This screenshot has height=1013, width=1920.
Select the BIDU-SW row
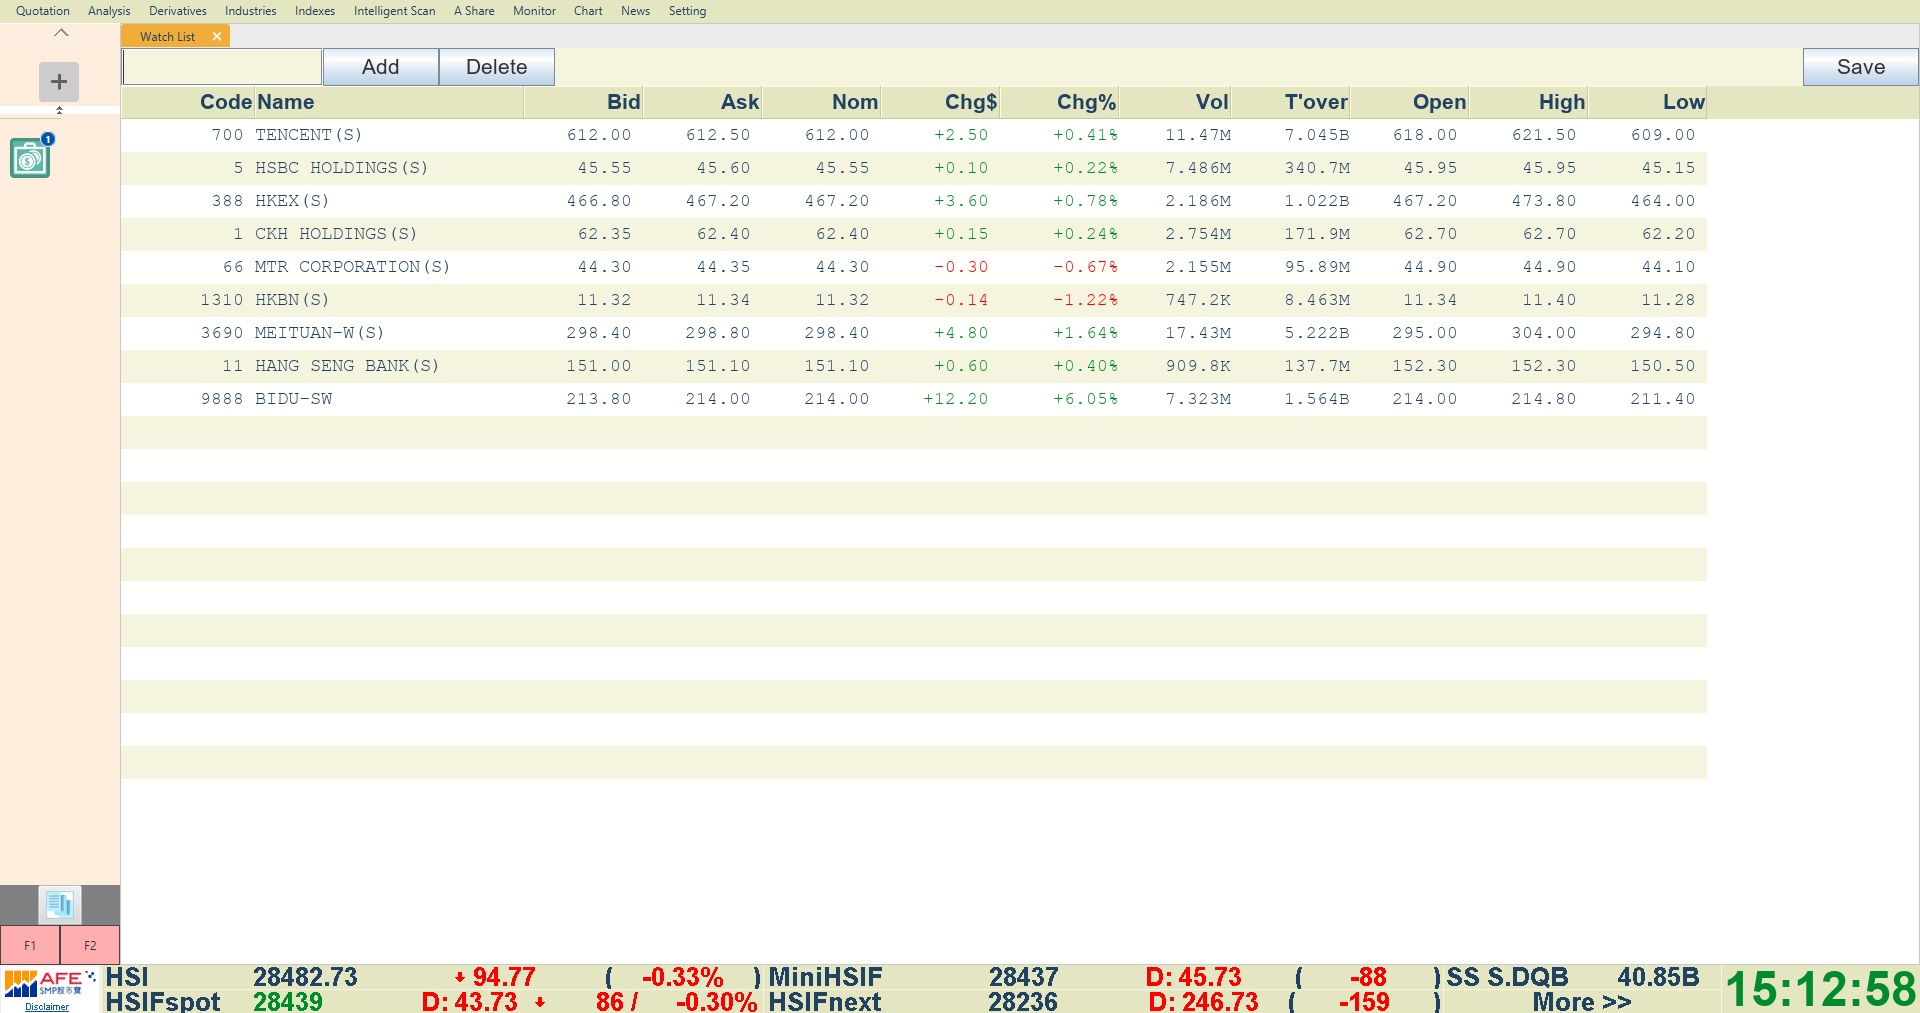pyautogui.click(x=914, y=399)
